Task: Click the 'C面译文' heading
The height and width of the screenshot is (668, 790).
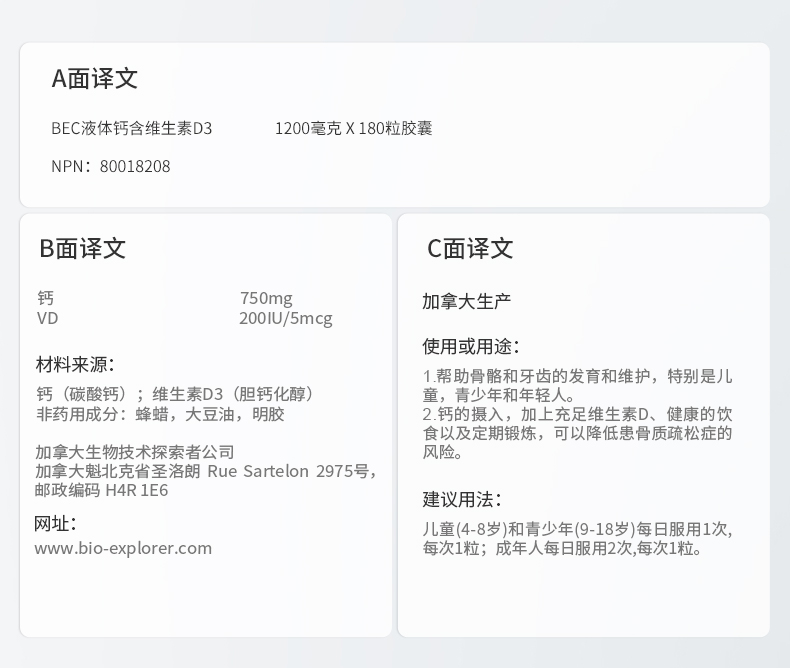Action: (470, 248)
